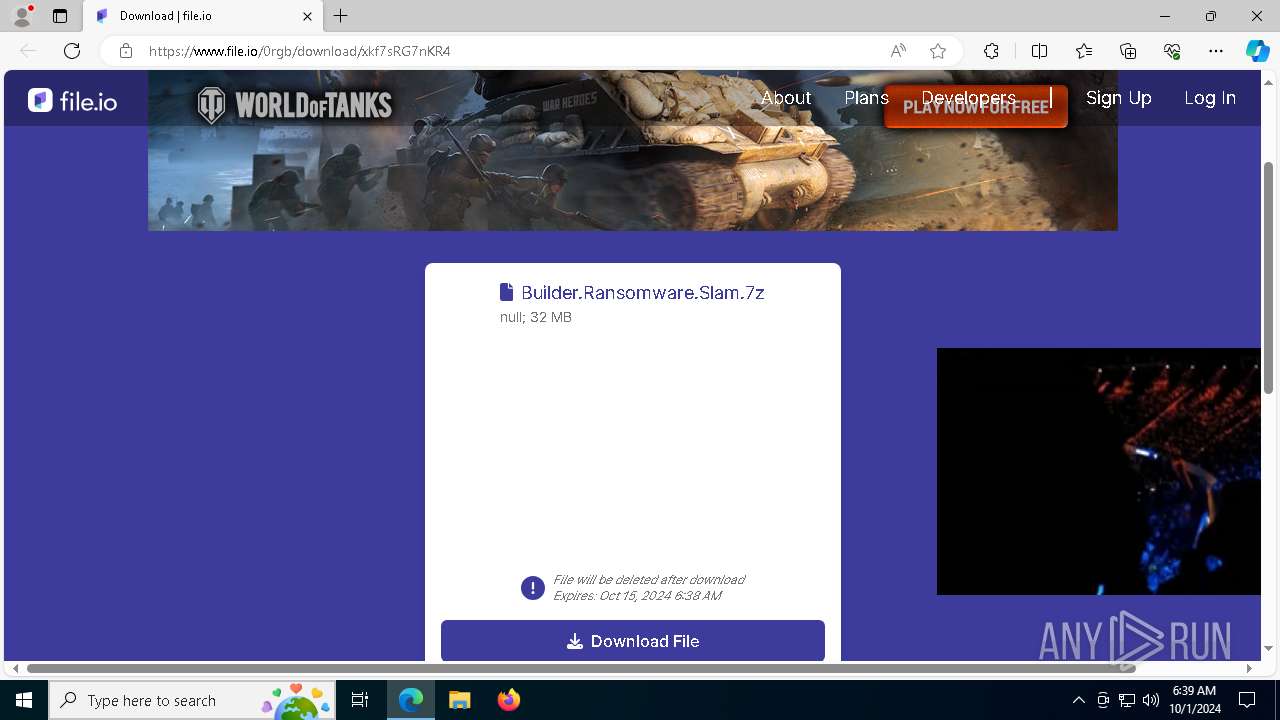Open the browser profile icon
The image size is (1280, 720).
point(22,16)
